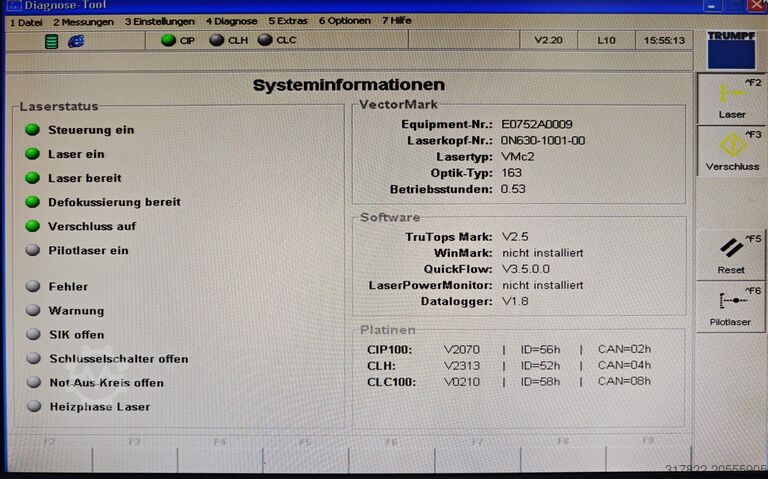The width and height of the screenshot is (768, 479).
Task: Click the Pilotlaser F6 button
Action: pos(730,307)
